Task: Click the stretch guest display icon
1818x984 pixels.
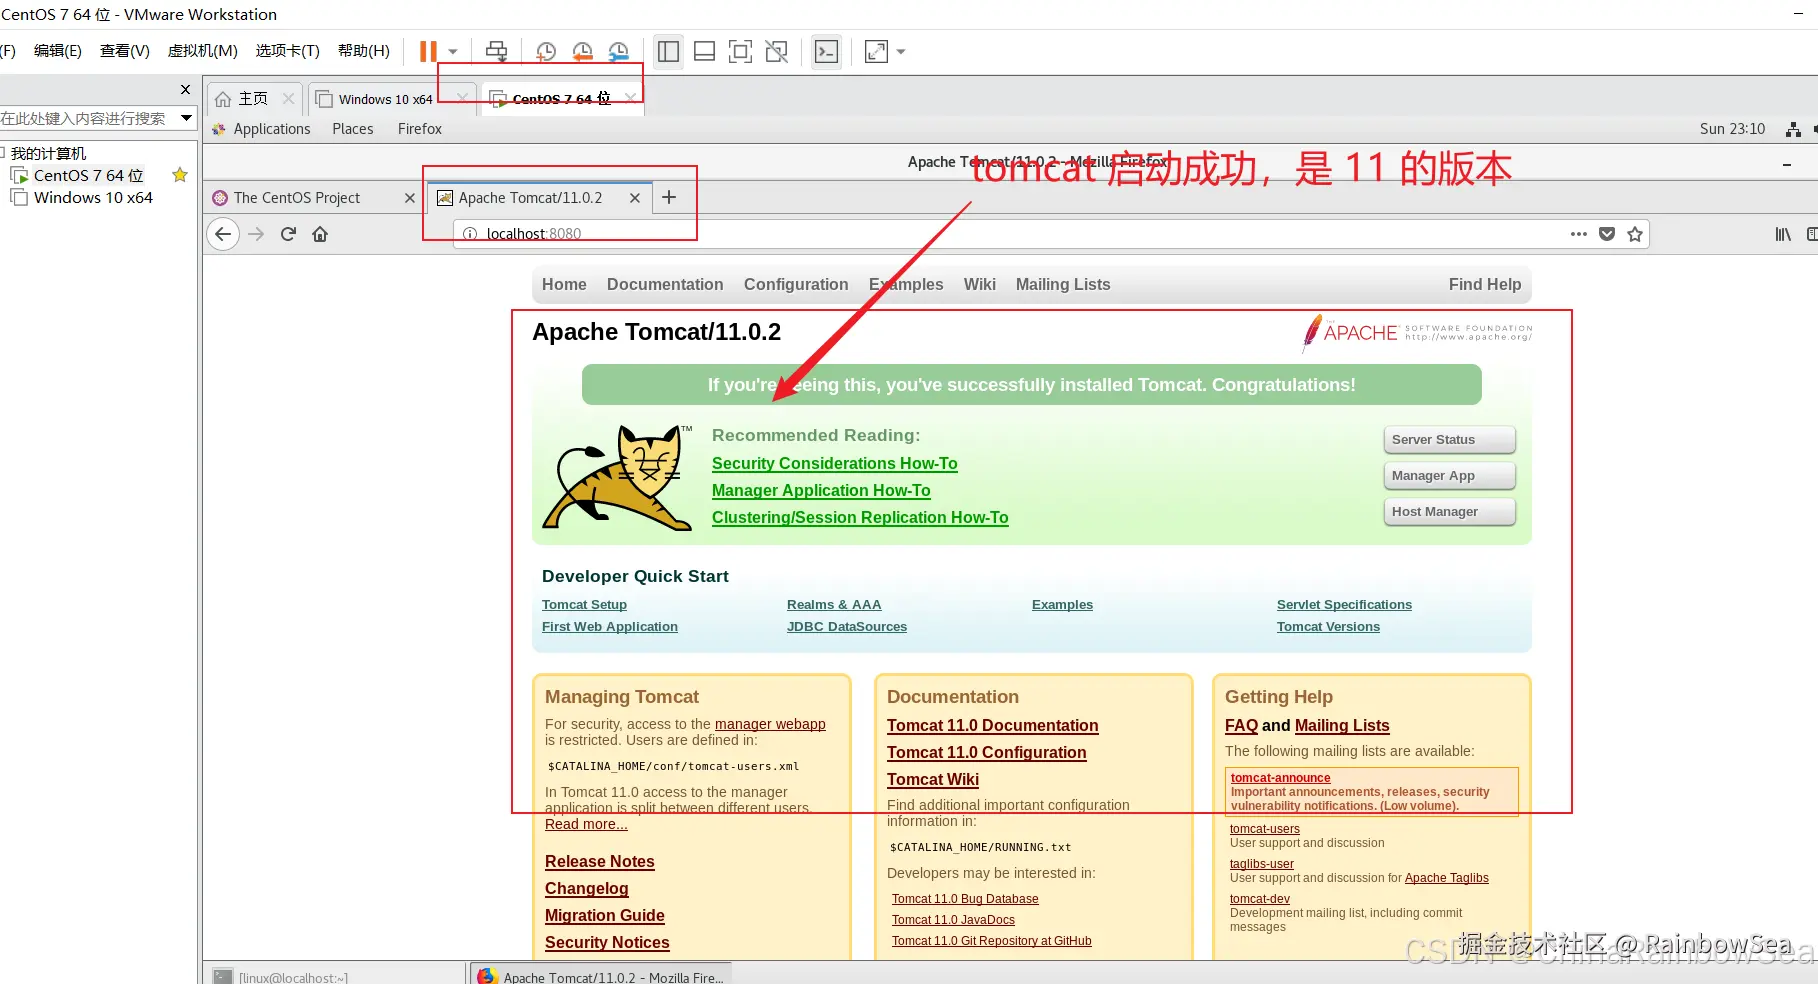Action: (876, 52)
